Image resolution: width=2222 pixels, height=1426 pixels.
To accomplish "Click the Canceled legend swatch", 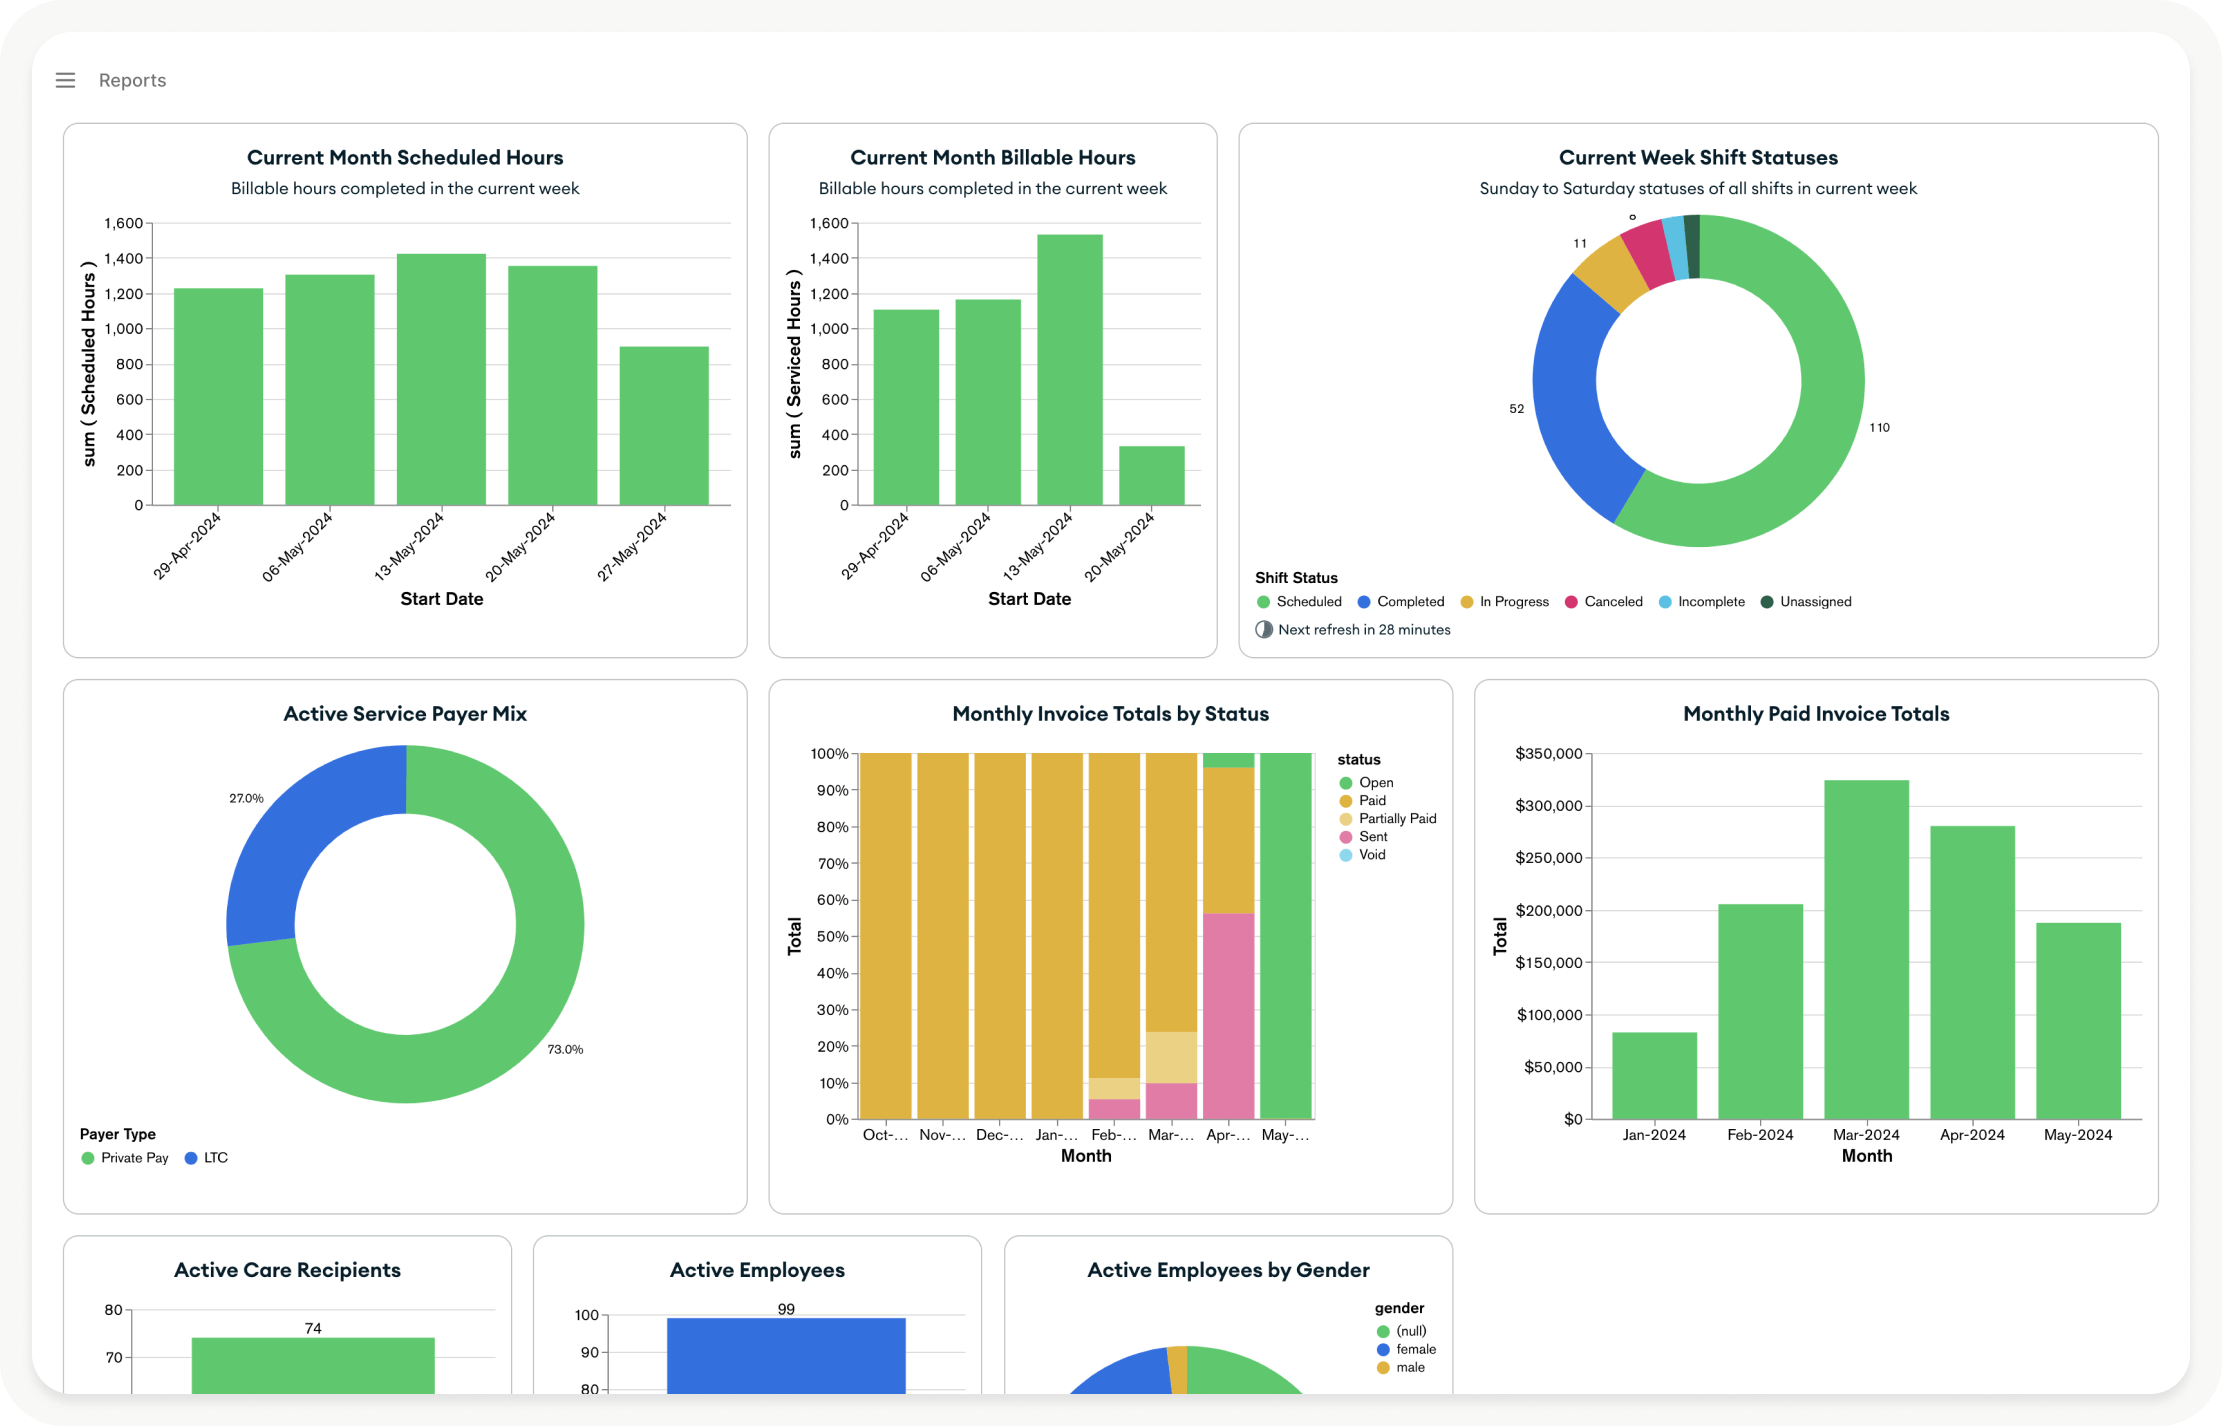I will click(x=1571, y=601).
